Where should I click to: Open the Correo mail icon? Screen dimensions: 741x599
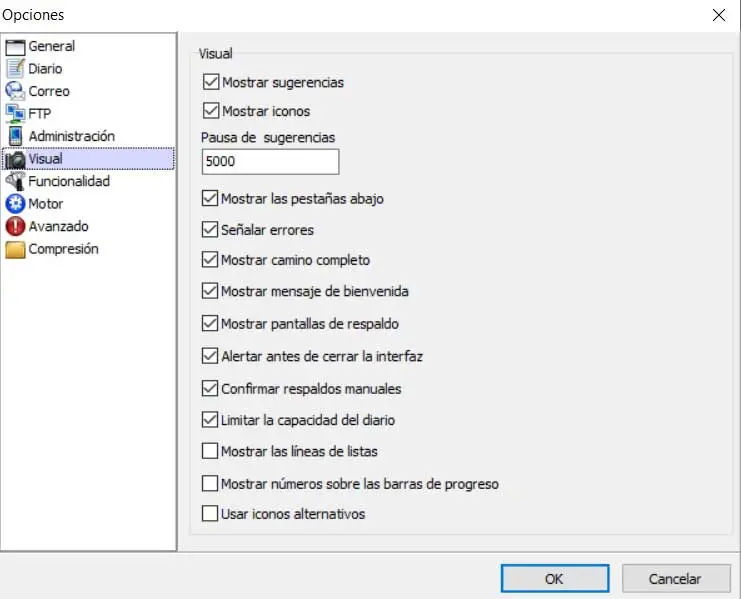(x=15, y=91)
